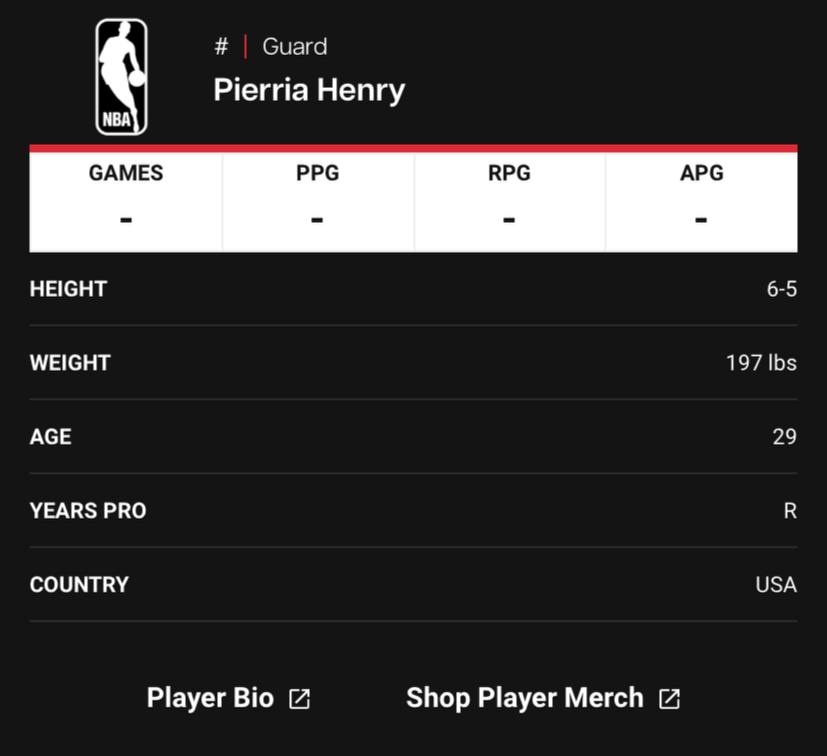This screenshot has width=827, height=756.
Task: Click the age value 29
Action: (x=785, y=437)
